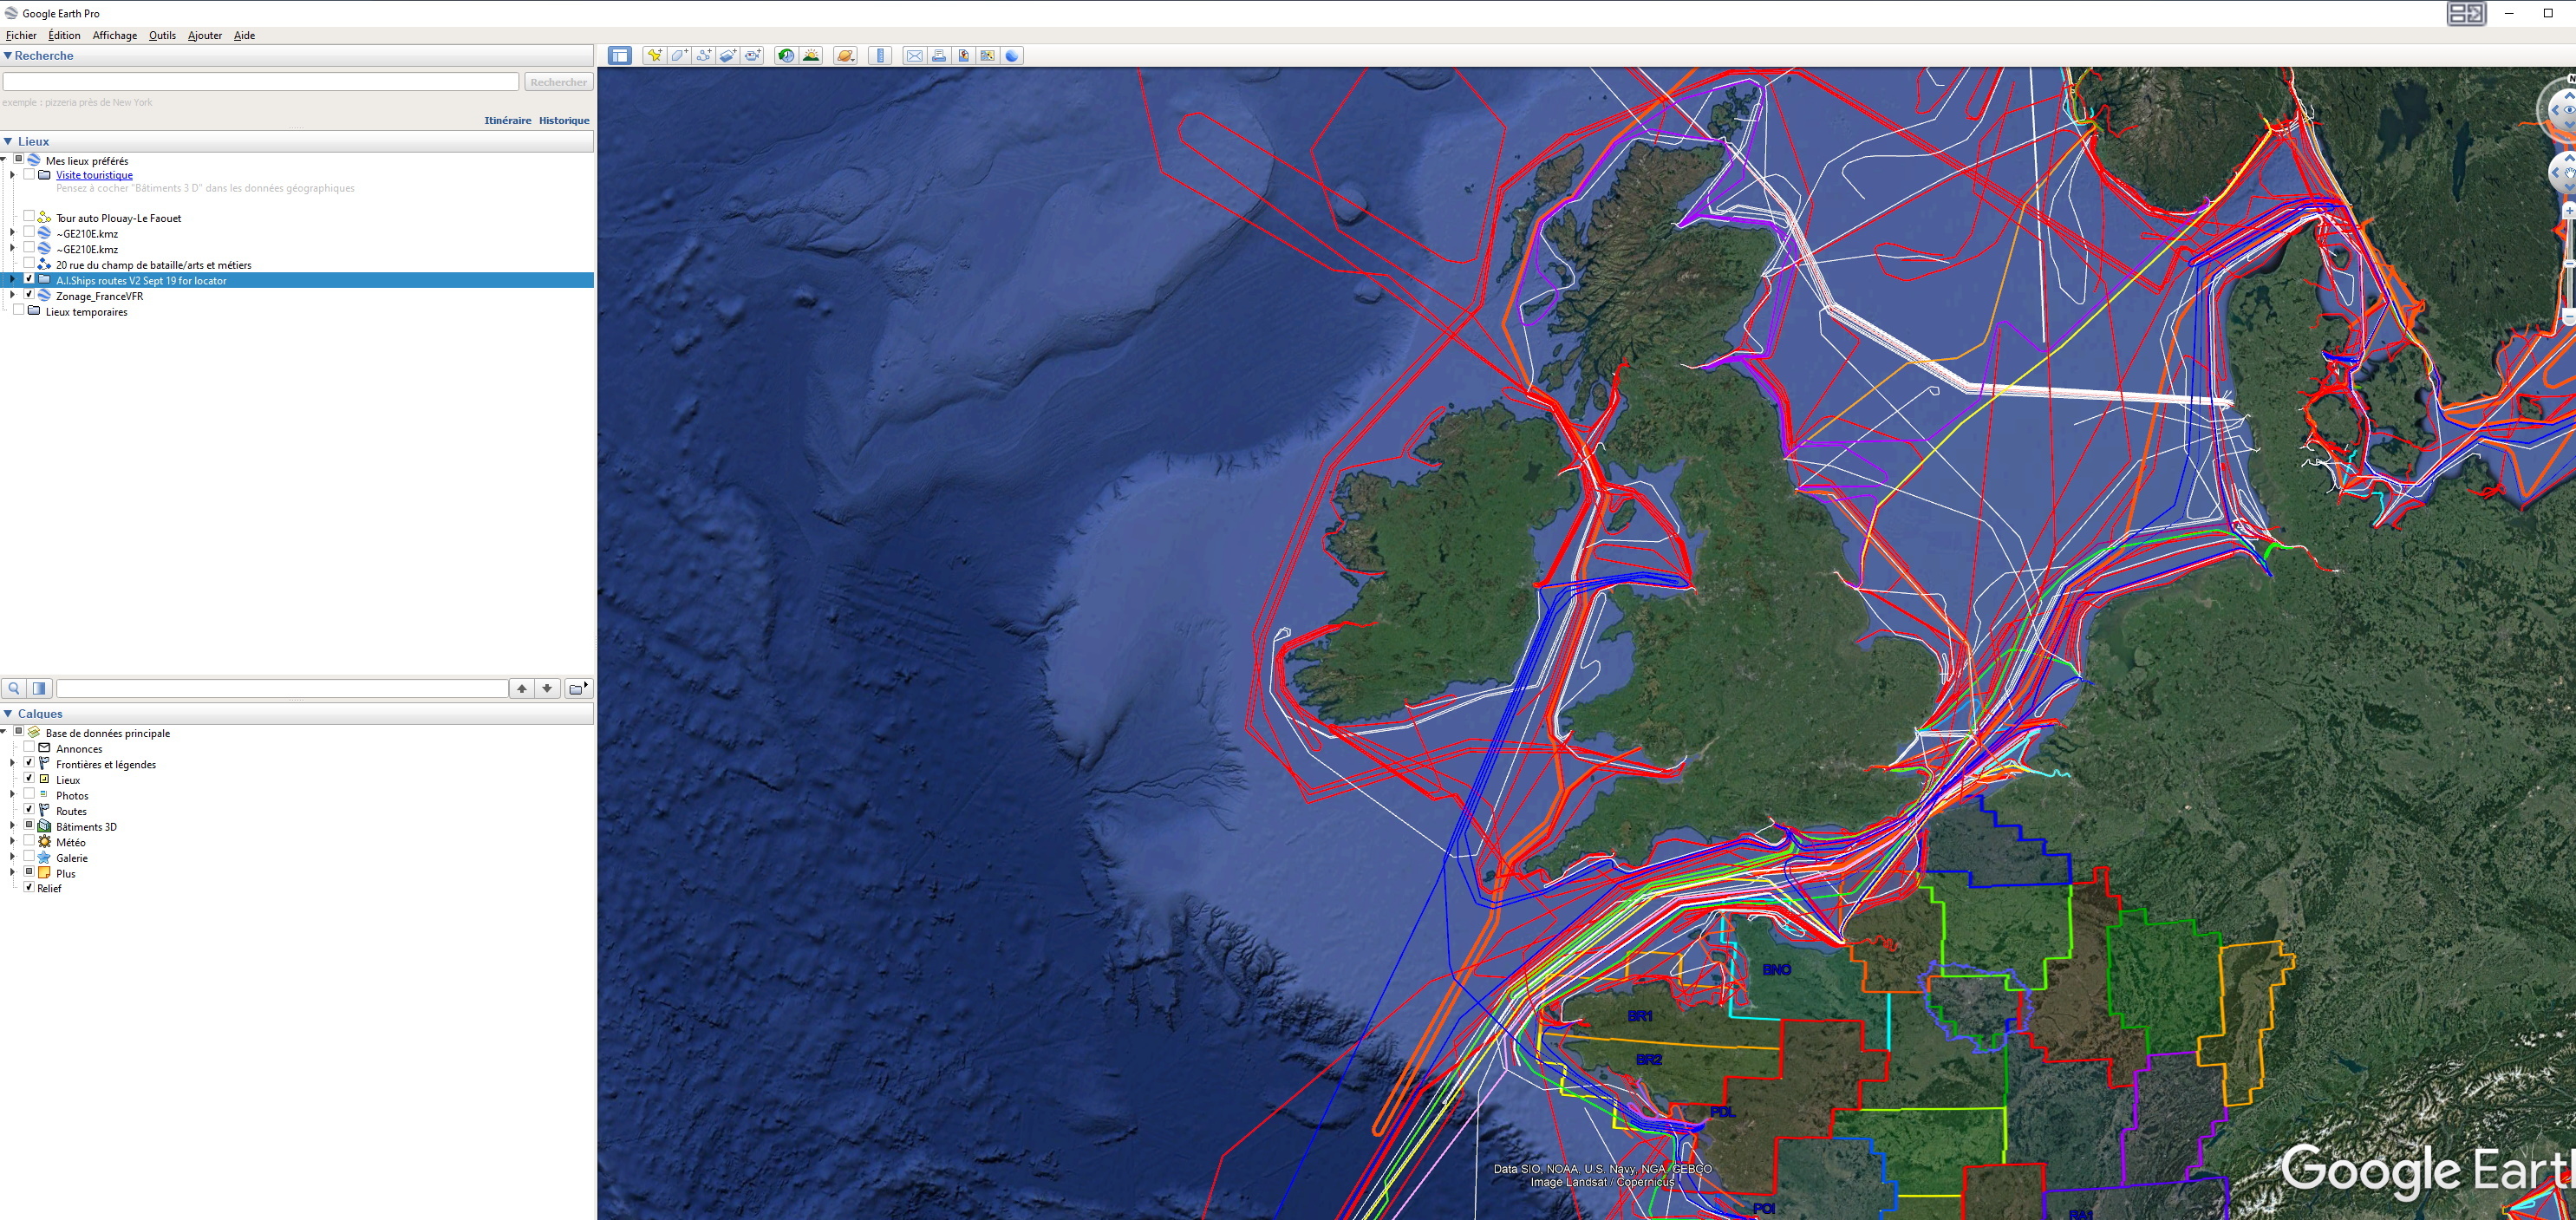Select Mes lieux préférés tree item
The height and width of the screenshot is (1220, 2576).
[x=86, y=160]
